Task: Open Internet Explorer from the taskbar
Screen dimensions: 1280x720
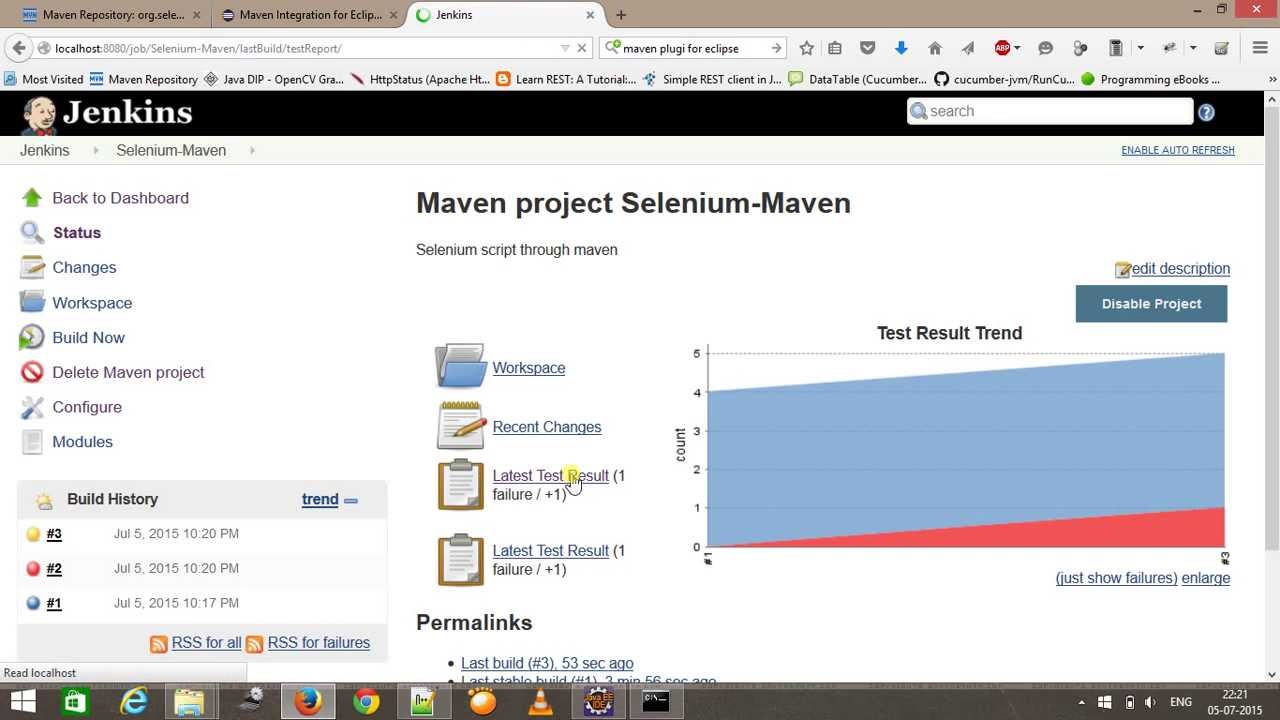Action: pyautogui.click(x=134, y=702)
